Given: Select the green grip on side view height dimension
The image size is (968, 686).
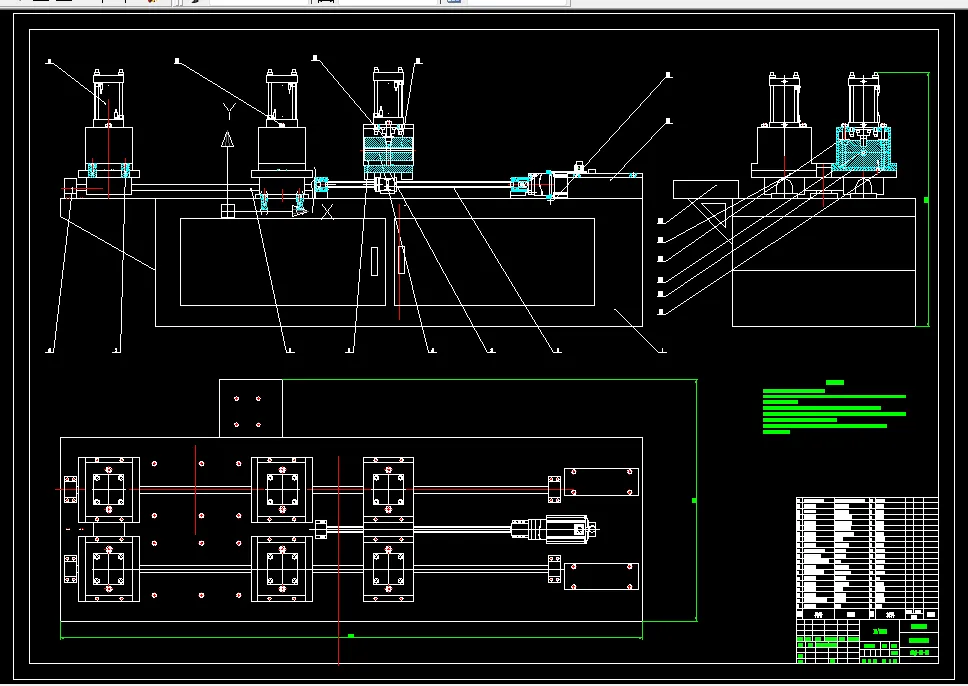Looking at the screenshot, I should pyautogui.click(x=926, y=200).
